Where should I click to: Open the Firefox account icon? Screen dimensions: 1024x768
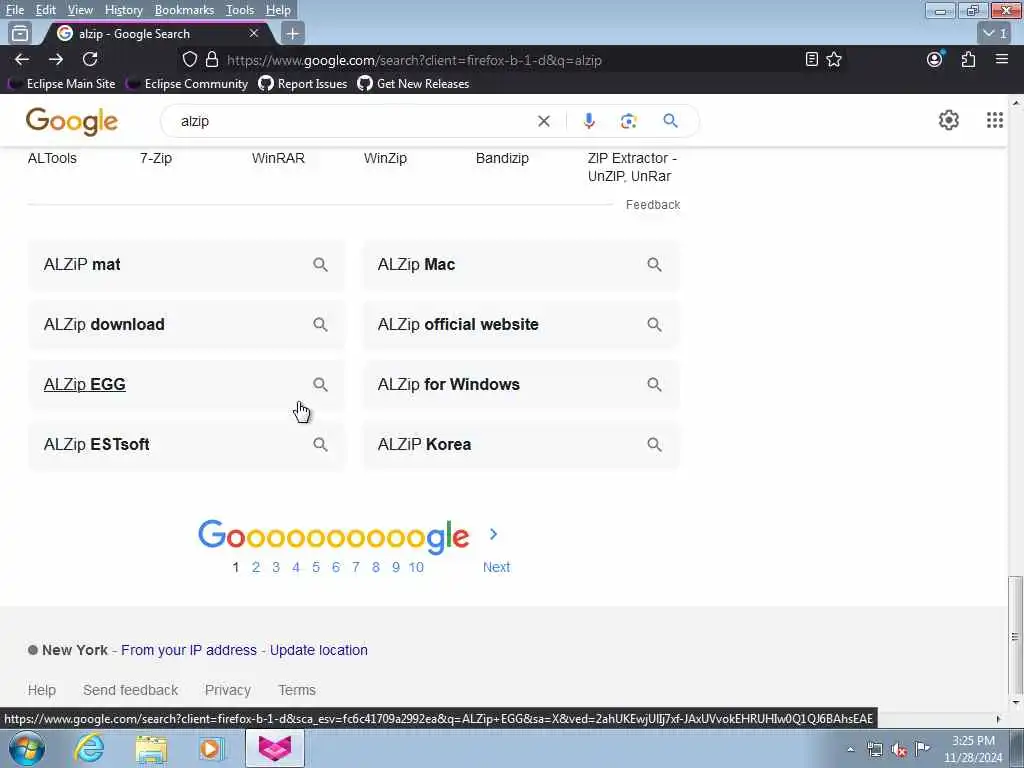point(935,59)
